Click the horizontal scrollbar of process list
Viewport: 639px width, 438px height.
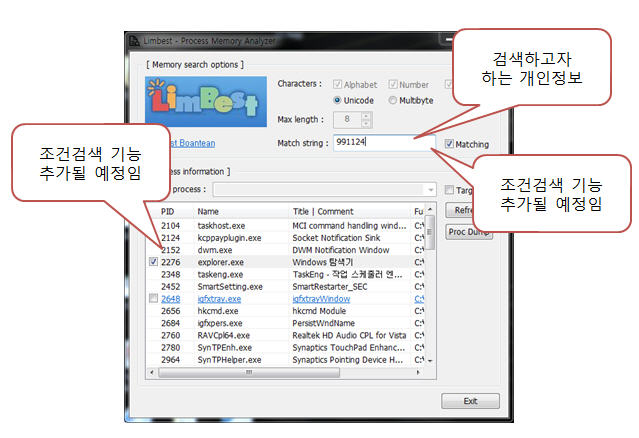[x=280, y=371]
